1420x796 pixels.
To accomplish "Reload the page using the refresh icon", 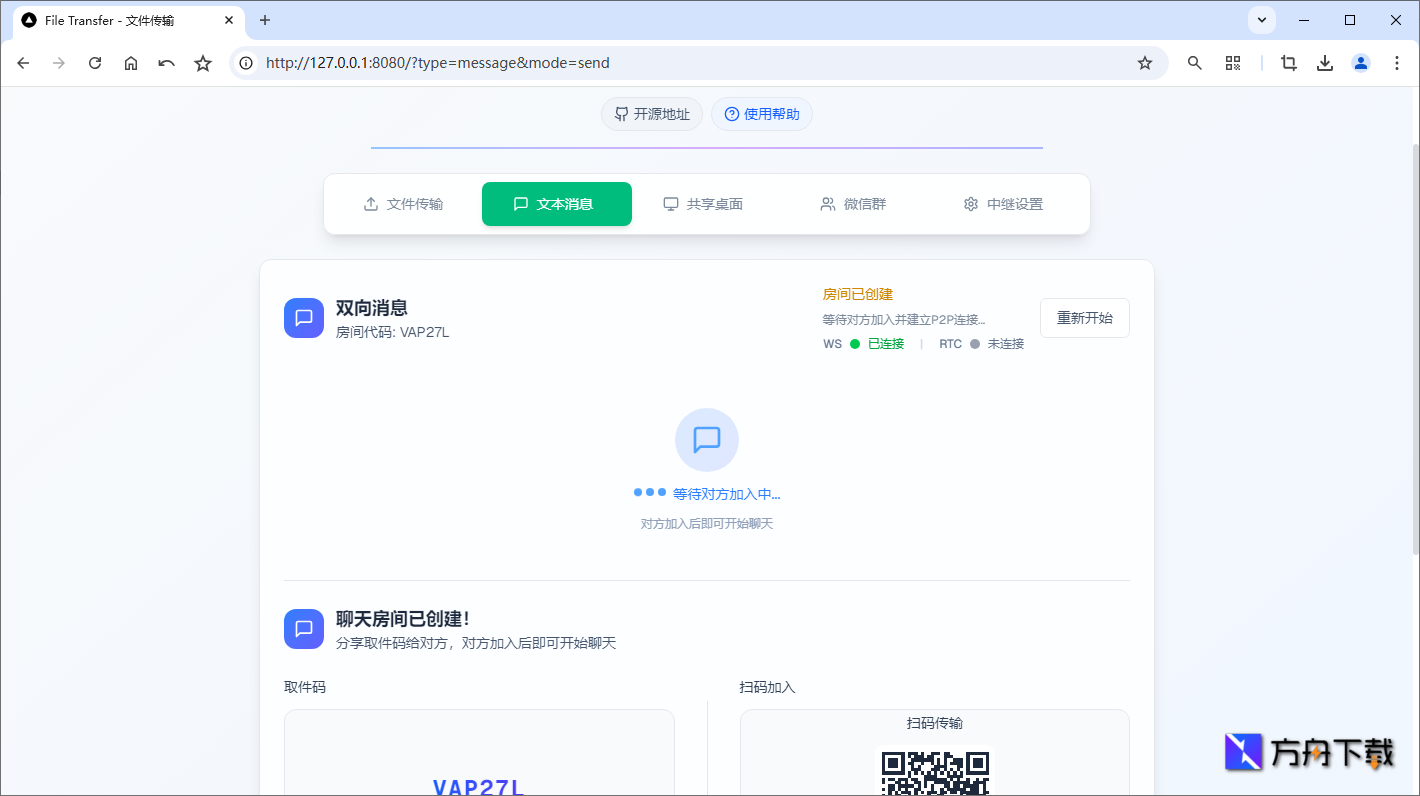I will (x=94, y=62).
